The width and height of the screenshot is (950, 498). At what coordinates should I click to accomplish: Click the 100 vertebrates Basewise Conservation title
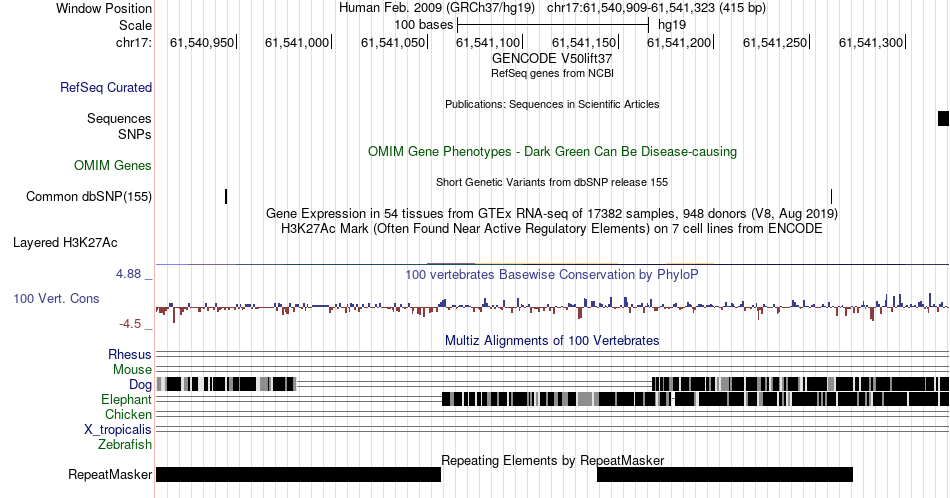(x=552, y=274)
